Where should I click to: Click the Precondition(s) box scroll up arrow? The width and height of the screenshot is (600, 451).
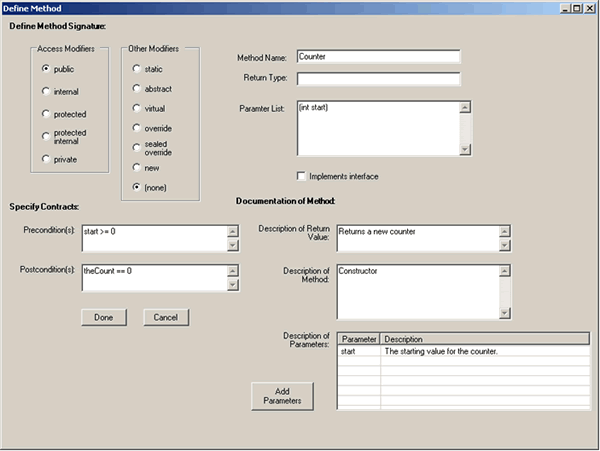[233, 231]
